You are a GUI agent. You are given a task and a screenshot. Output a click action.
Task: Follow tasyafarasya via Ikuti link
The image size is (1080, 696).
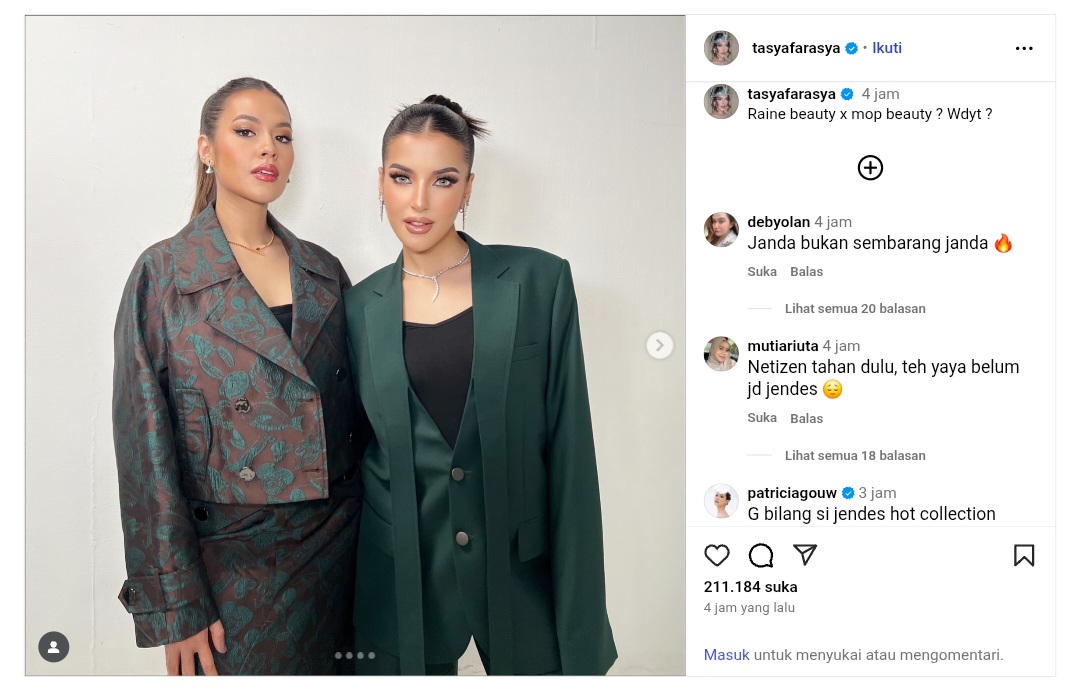[x=886, y=48]
